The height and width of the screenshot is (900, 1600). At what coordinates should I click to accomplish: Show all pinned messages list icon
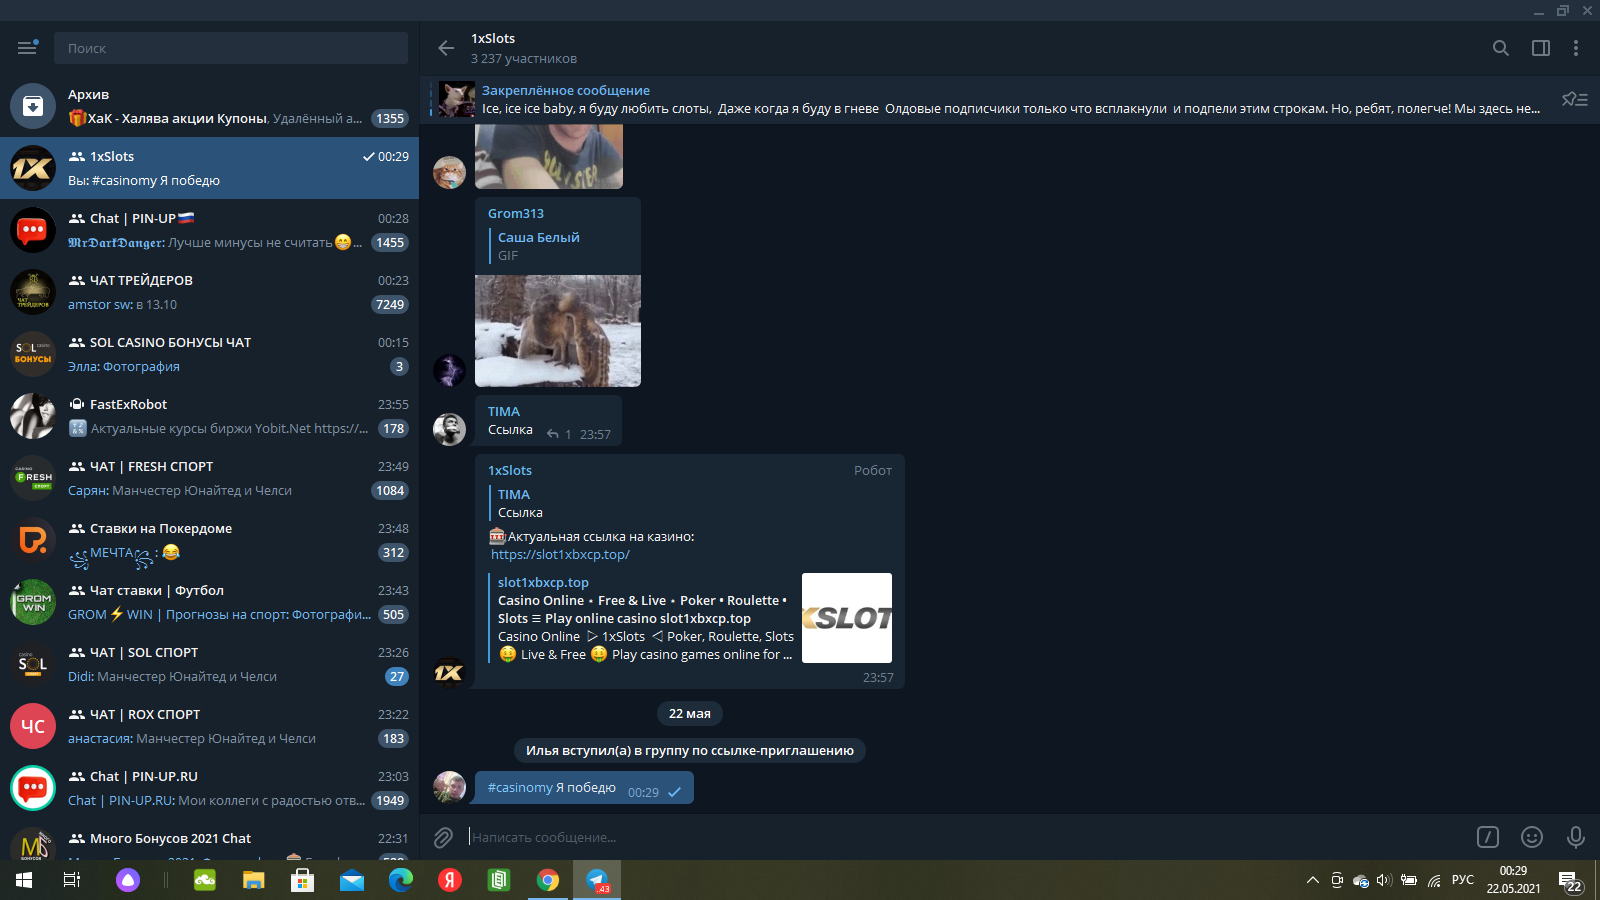tap(1575, 99)
